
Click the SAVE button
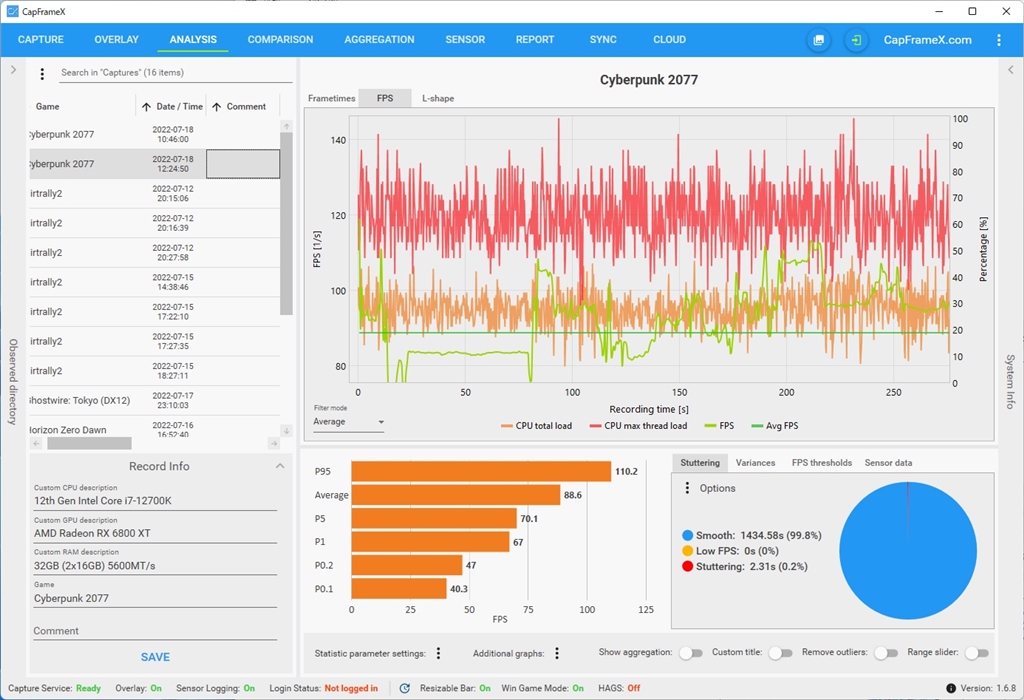155,657
